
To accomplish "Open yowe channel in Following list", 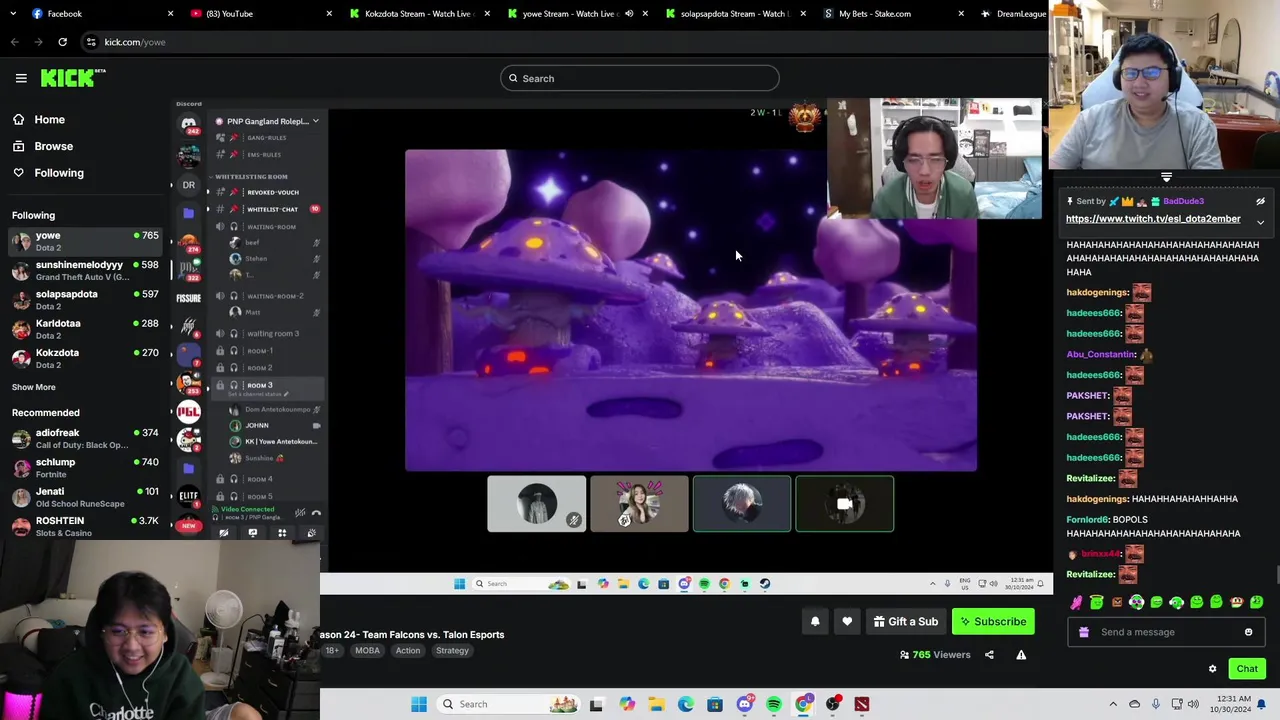I will coord(85,241).
